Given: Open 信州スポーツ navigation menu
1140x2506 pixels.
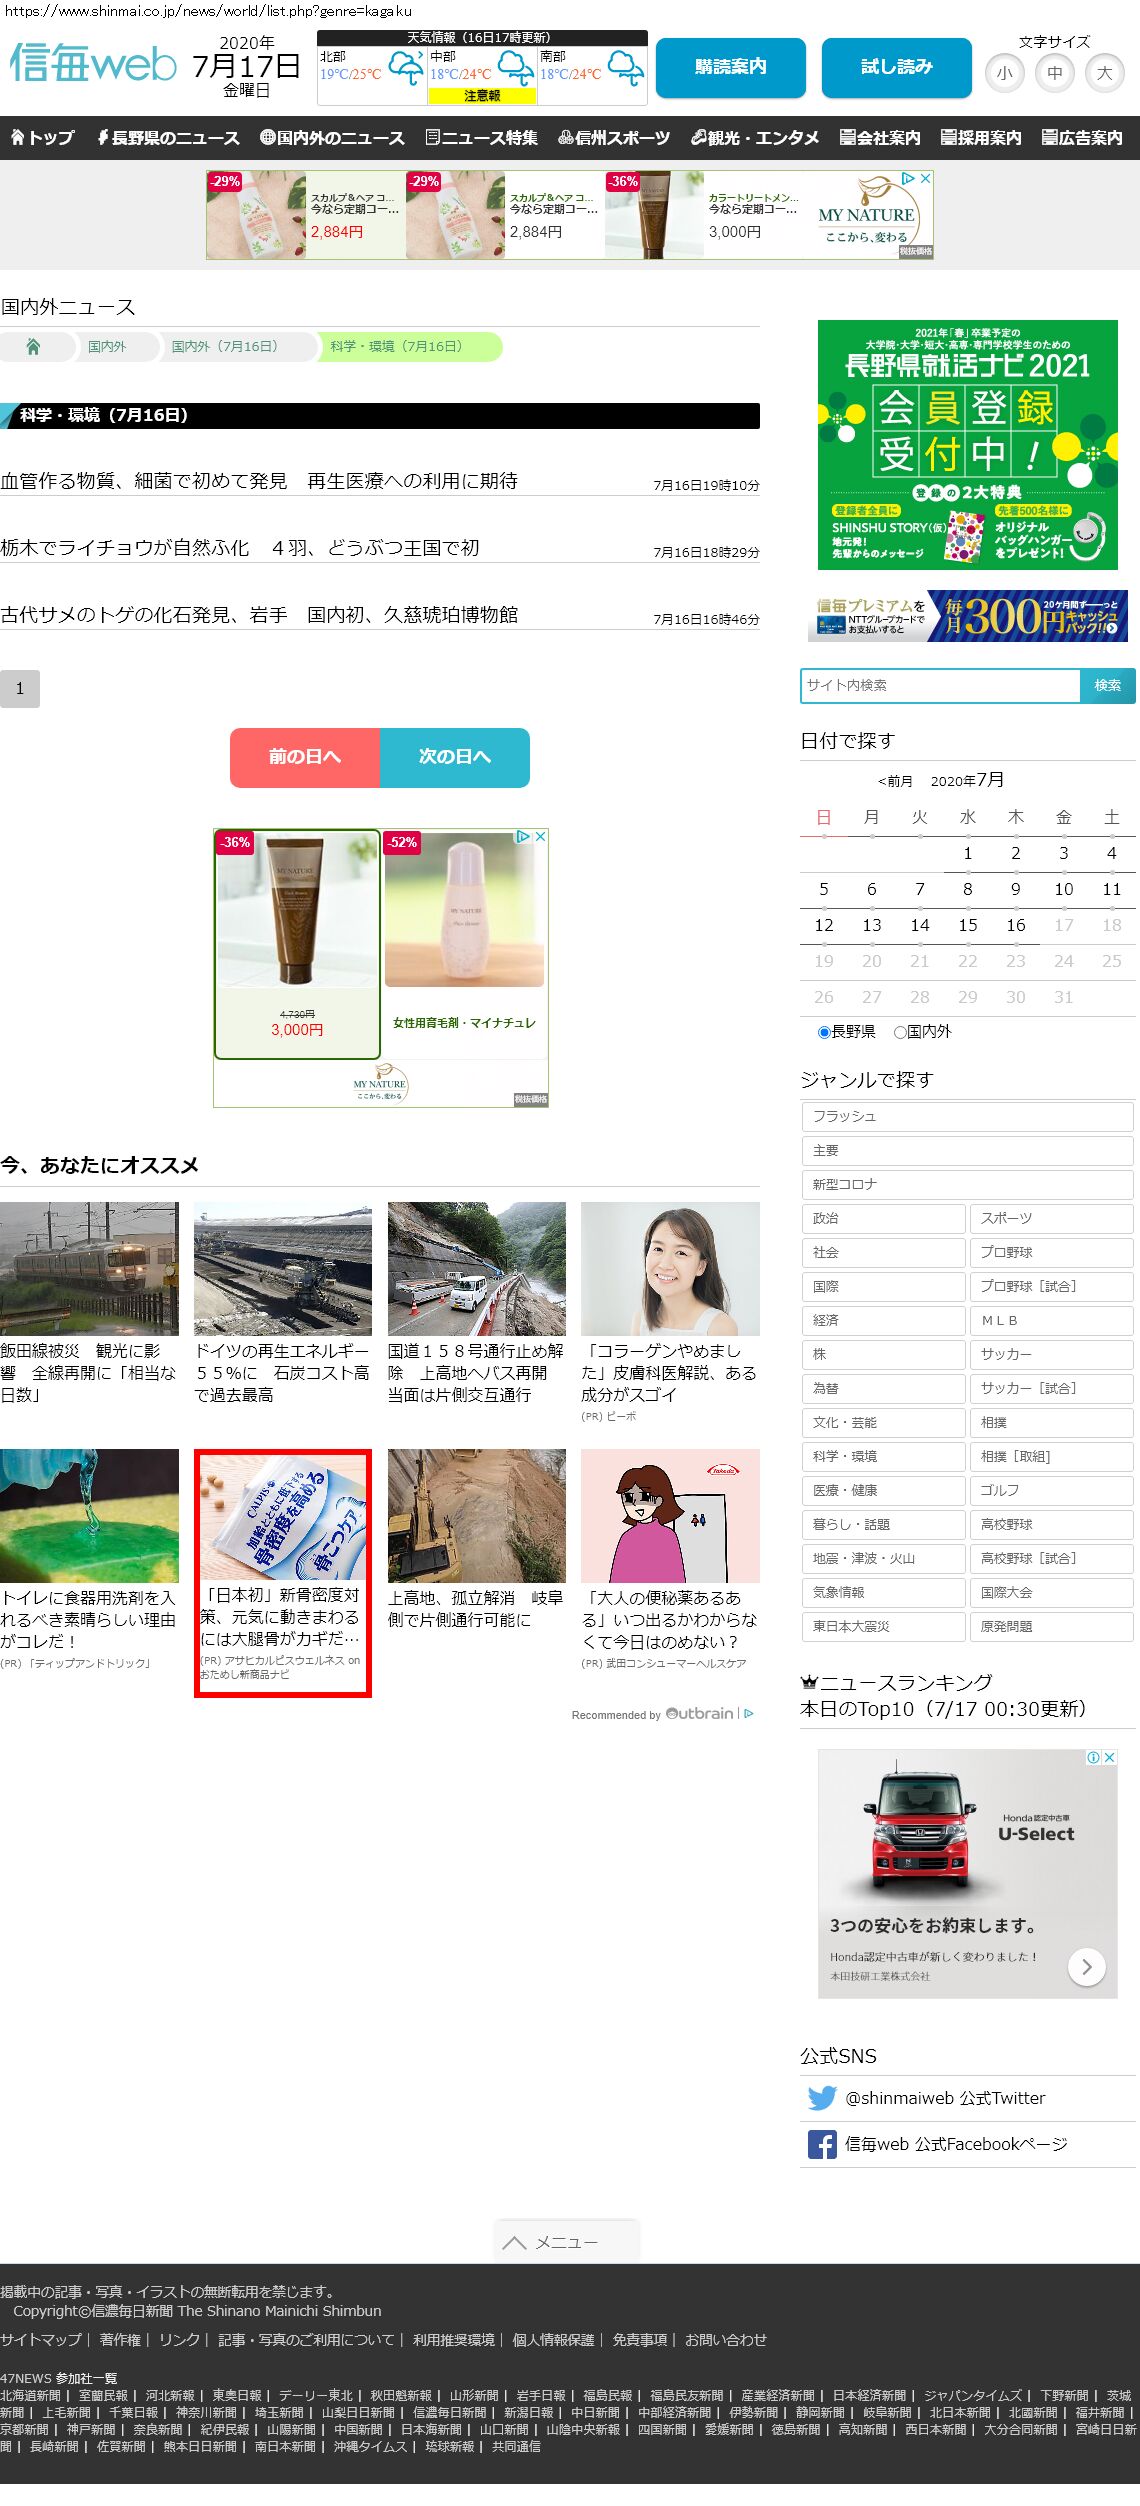Looking at the screenshot, I should [x=614, y=138].
